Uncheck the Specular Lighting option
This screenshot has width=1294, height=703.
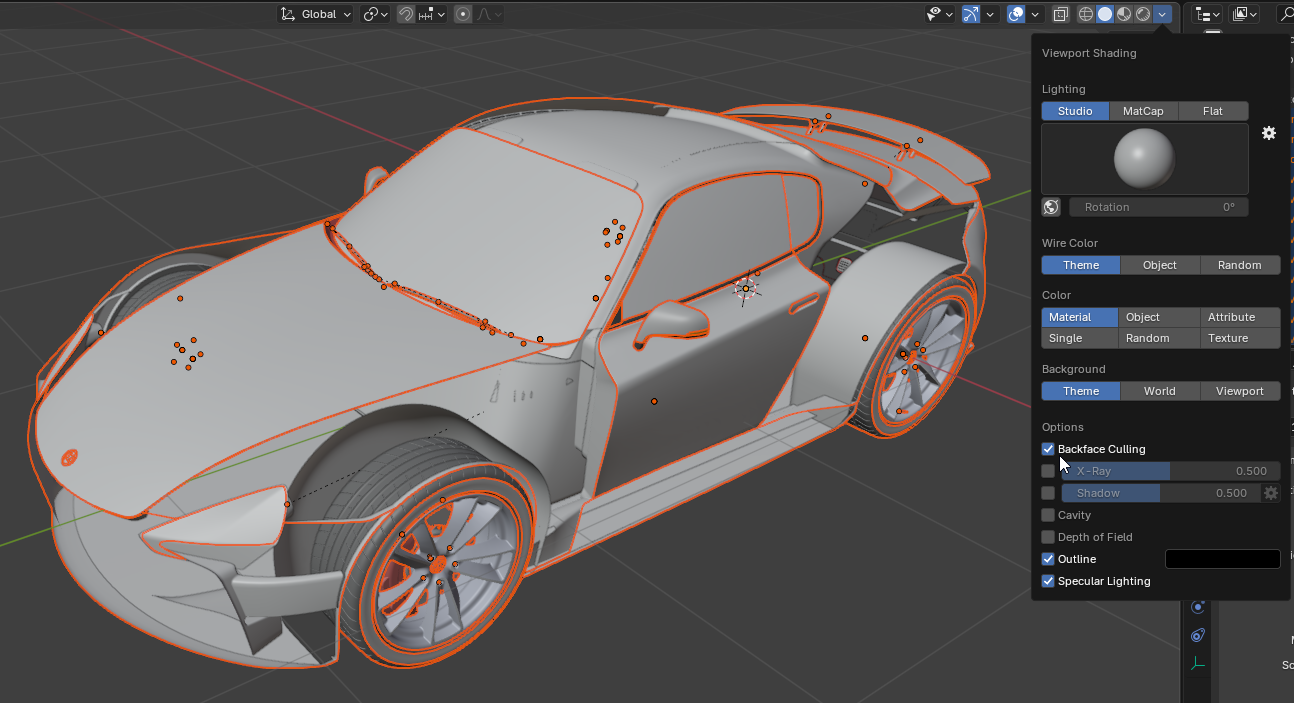tap(1047, 581)
